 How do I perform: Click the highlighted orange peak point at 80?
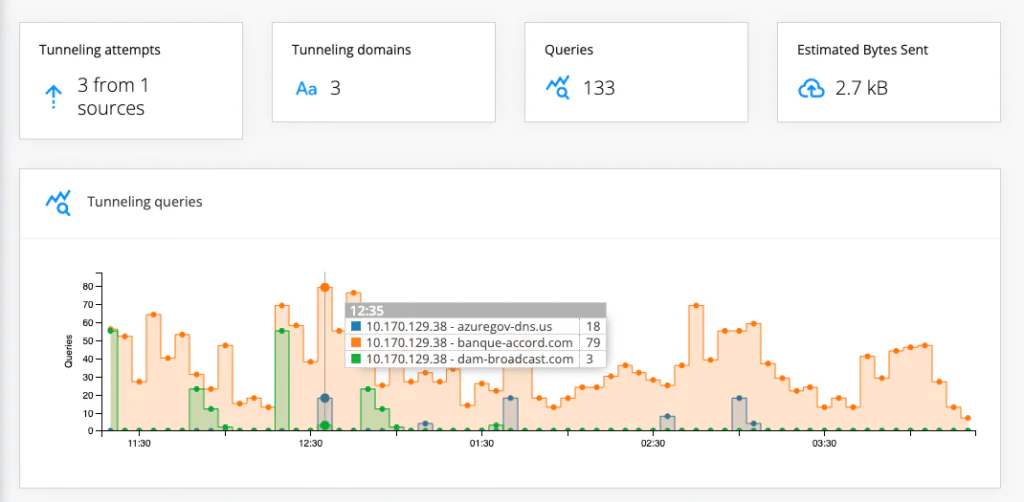[325, 287]
